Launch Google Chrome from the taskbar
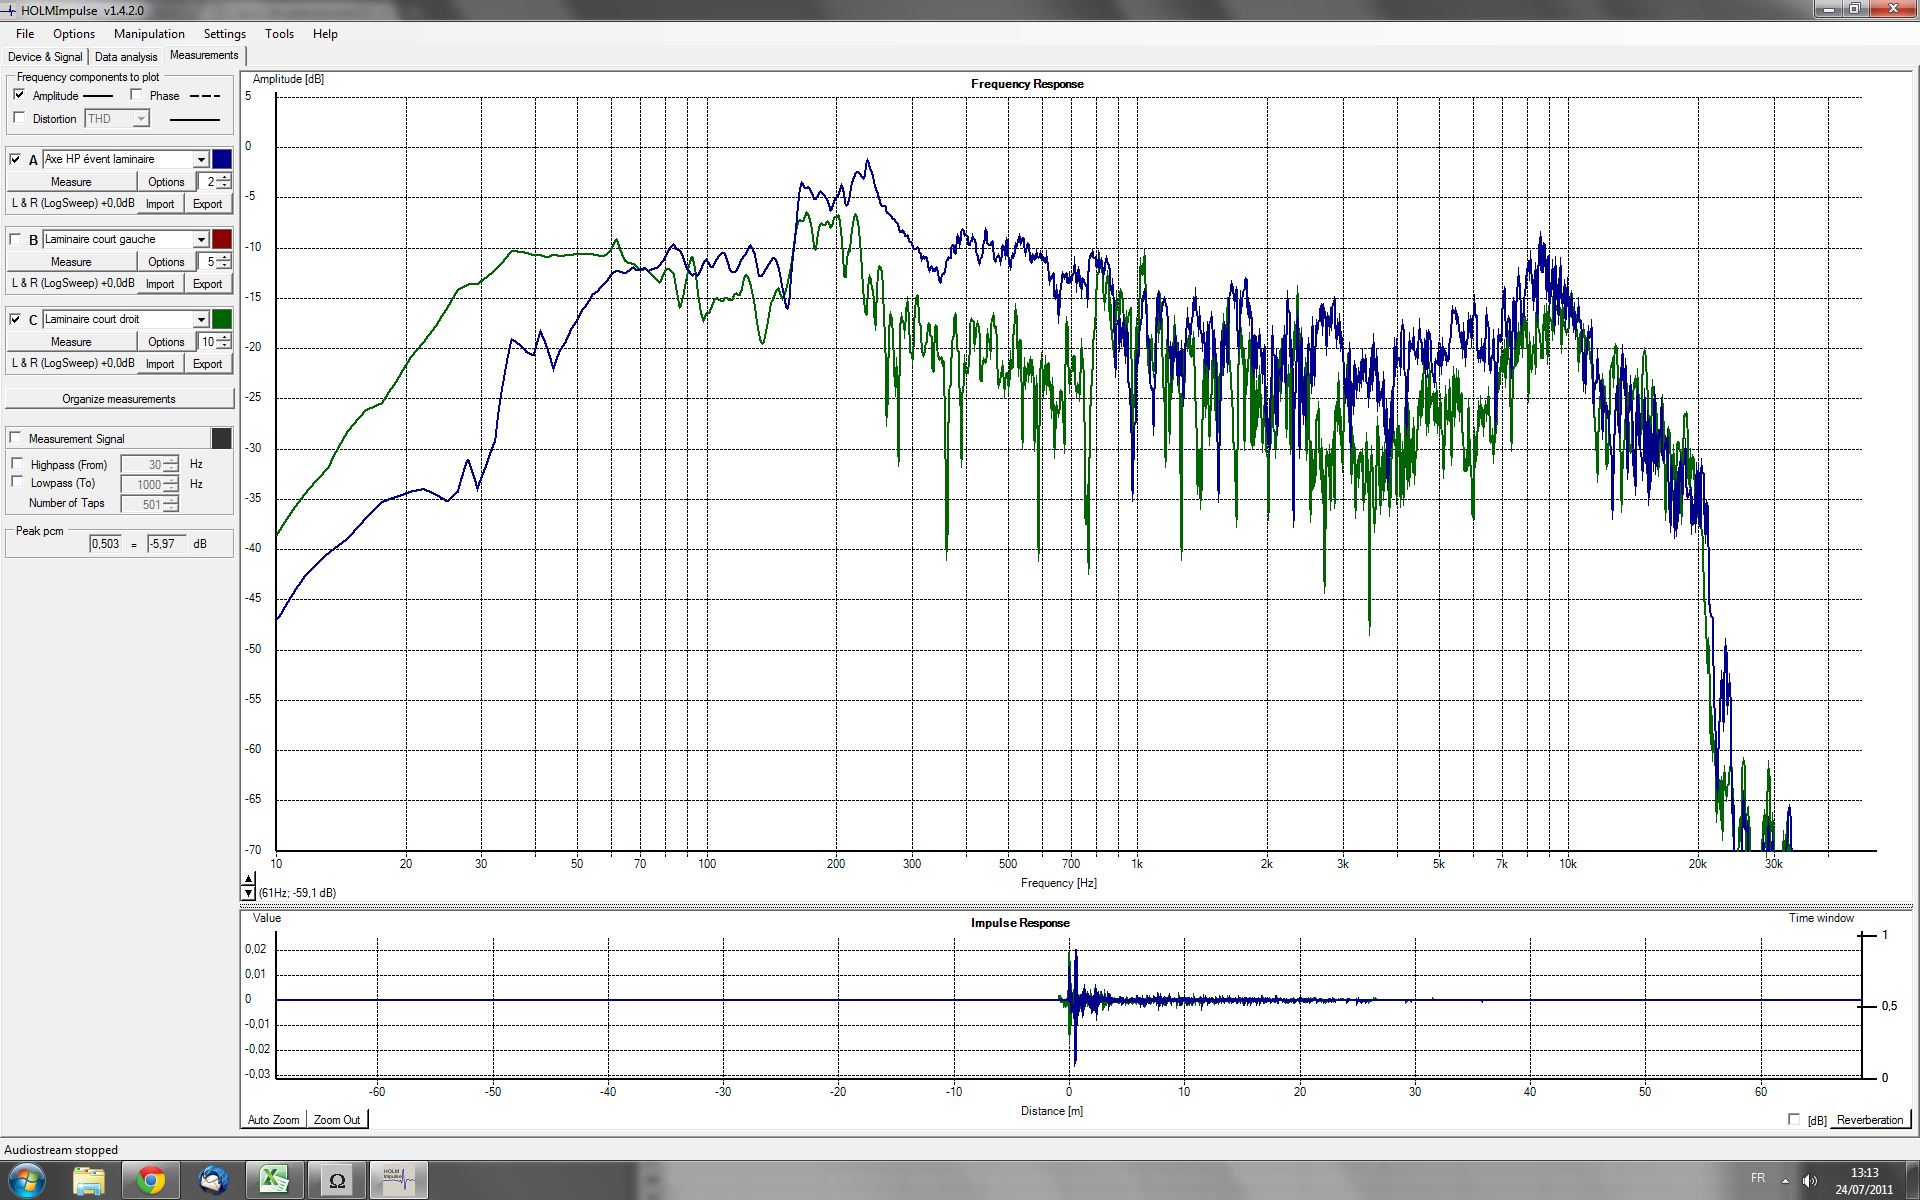This screenshot has height=1200, width=1920. 151,1181
